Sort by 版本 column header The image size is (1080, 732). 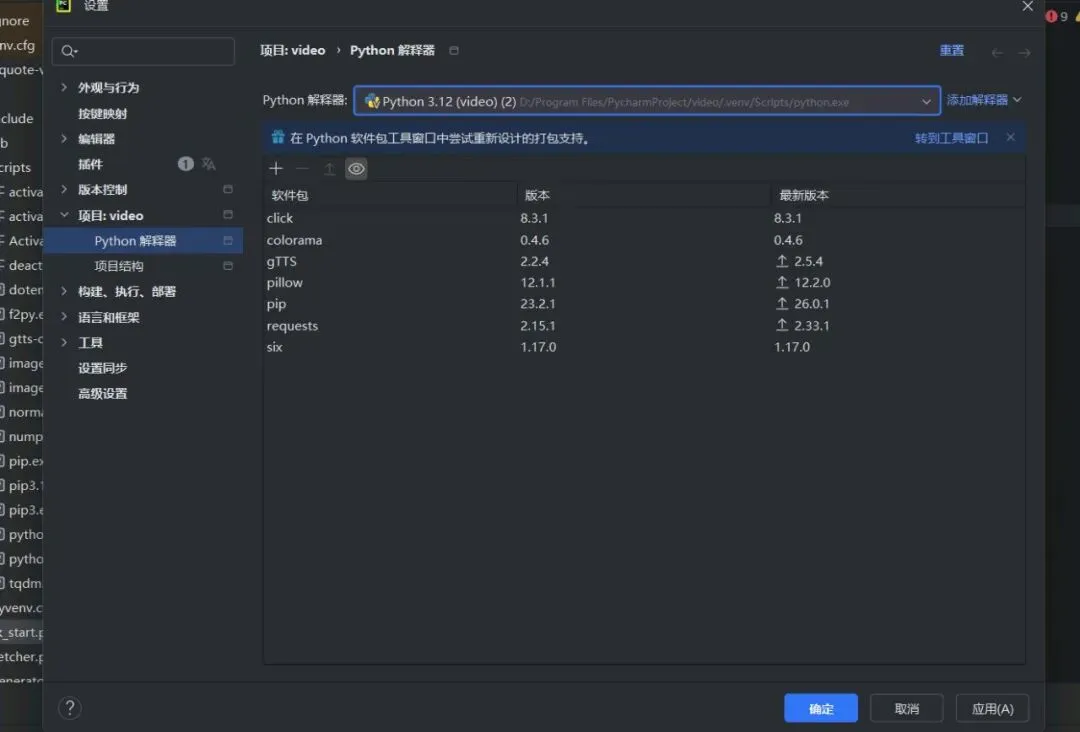coord(643,195)
